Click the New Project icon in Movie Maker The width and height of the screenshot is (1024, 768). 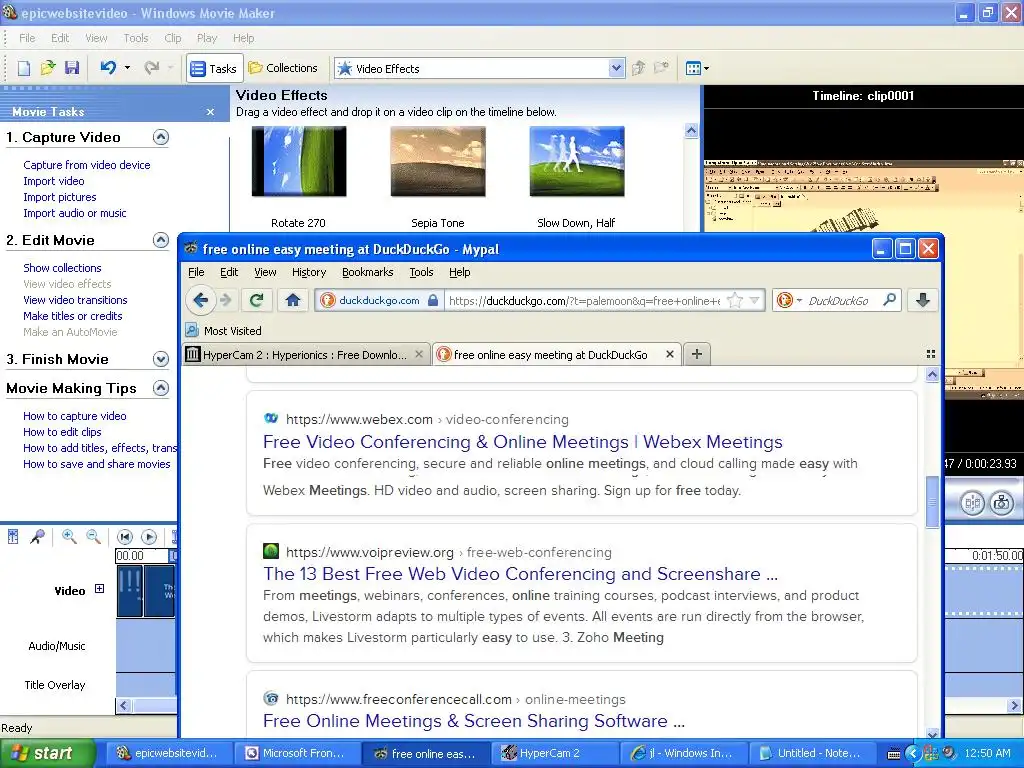coord(24,68)
